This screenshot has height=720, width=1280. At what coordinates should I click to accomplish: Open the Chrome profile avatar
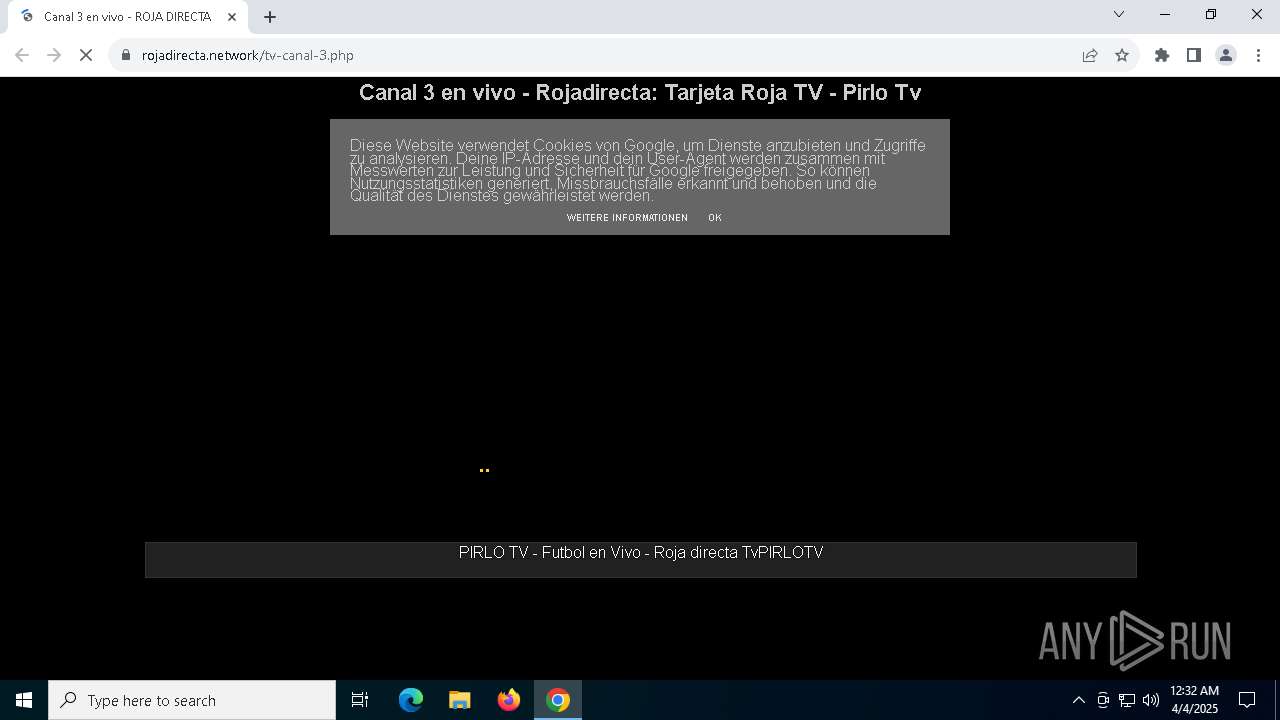click(1226, 55)
